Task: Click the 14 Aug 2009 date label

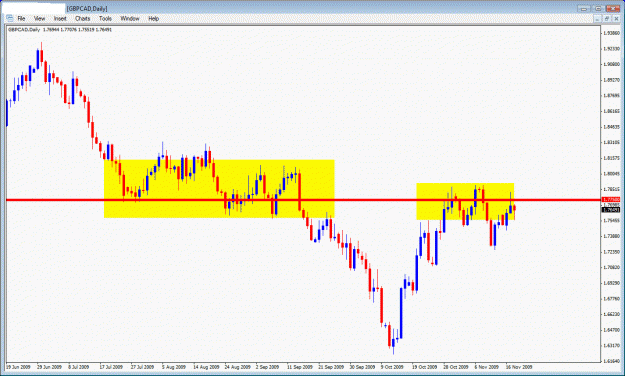Action: tap(206, 367)
